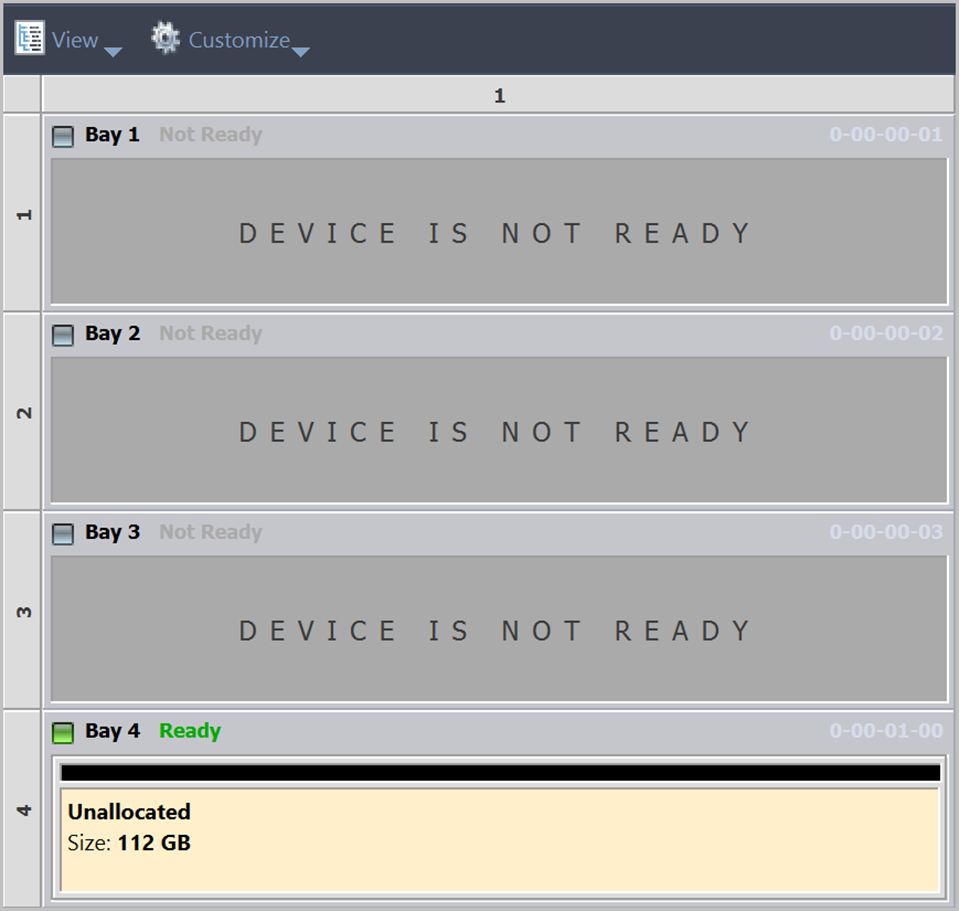Click the black disk usage bar in Bay 4
The width and height of the screenshot is (960, 911).
coord(500,773)
